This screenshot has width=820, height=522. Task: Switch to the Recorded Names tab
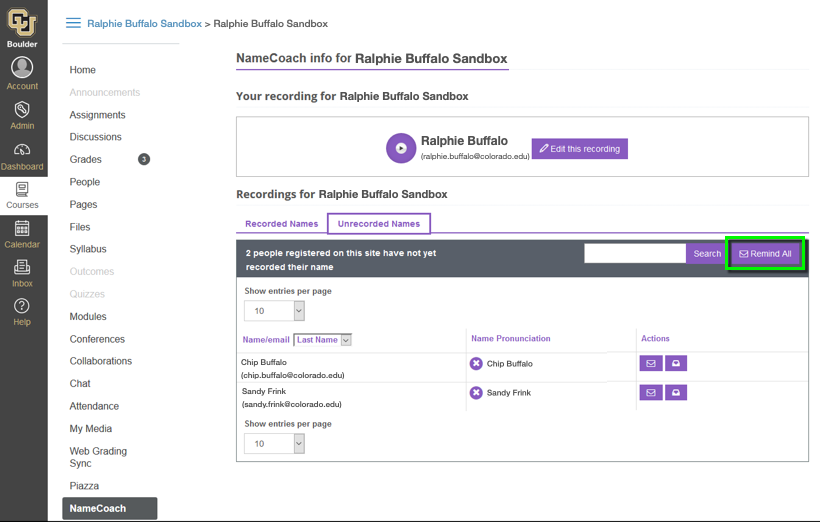click(281, 224)
